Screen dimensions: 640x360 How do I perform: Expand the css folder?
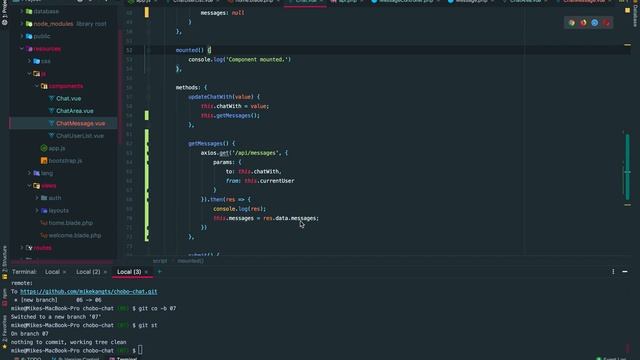29,61
